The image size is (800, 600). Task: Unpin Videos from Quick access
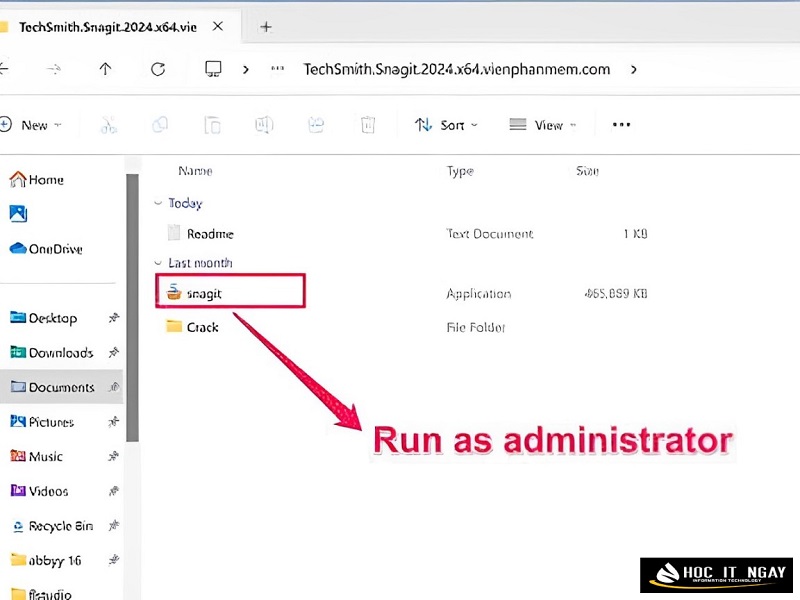(x=114, y=491)
